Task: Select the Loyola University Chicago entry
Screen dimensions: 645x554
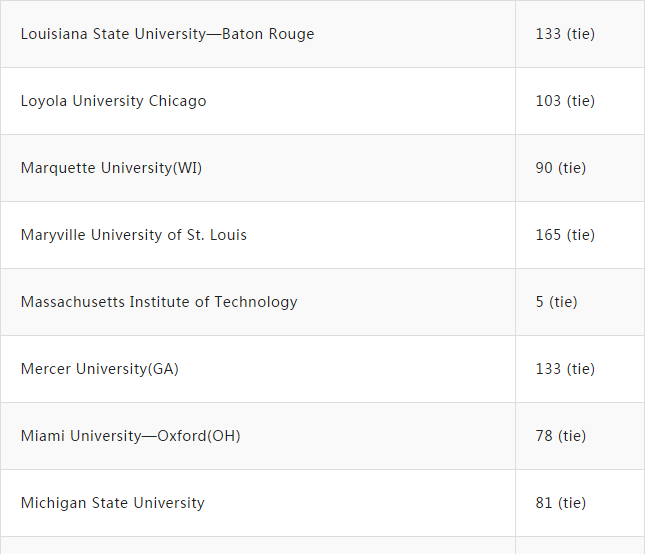Action: [113, 101]
